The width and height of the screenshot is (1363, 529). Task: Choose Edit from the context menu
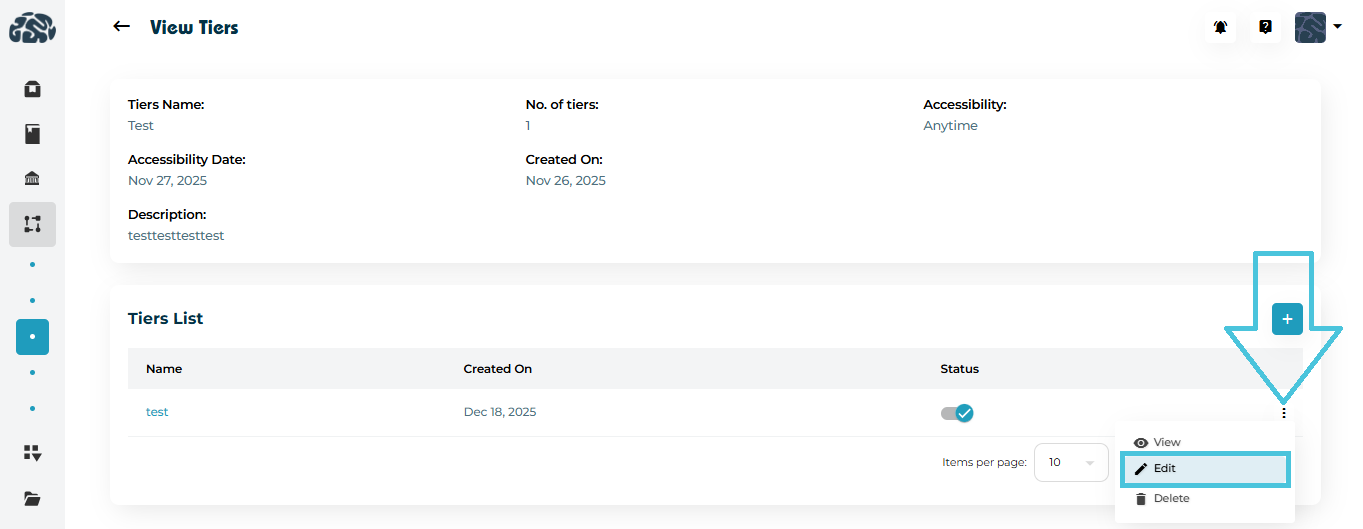pos(1164,468)
